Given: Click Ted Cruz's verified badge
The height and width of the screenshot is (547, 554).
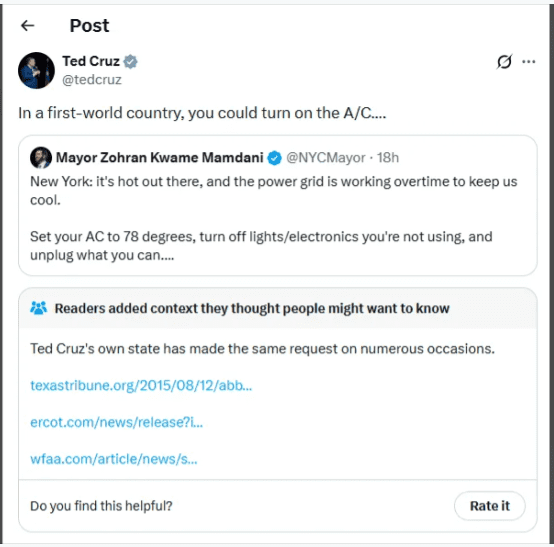Looking at the screenshot, I should pyautogui.click(x=130, y=62).
